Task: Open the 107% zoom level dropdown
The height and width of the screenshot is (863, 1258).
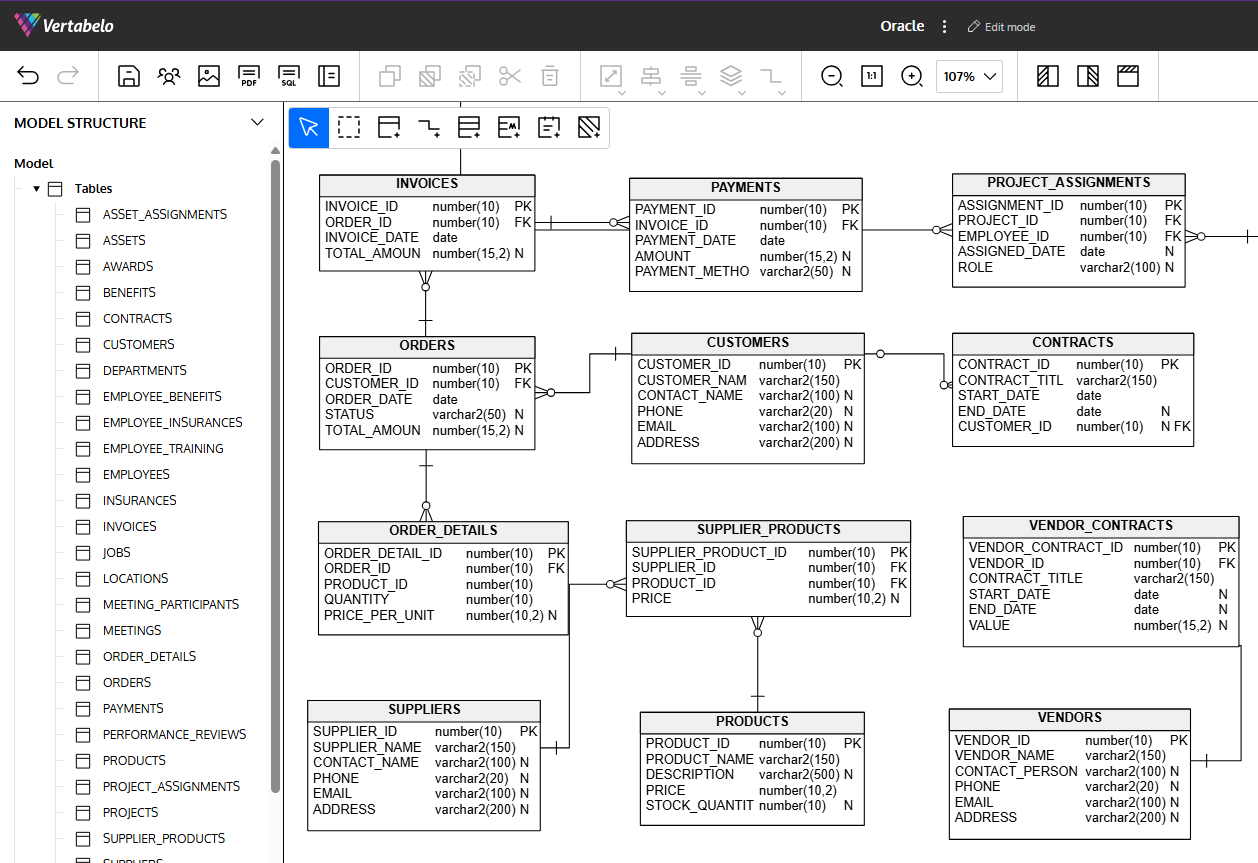Action: tap(969, 76)
